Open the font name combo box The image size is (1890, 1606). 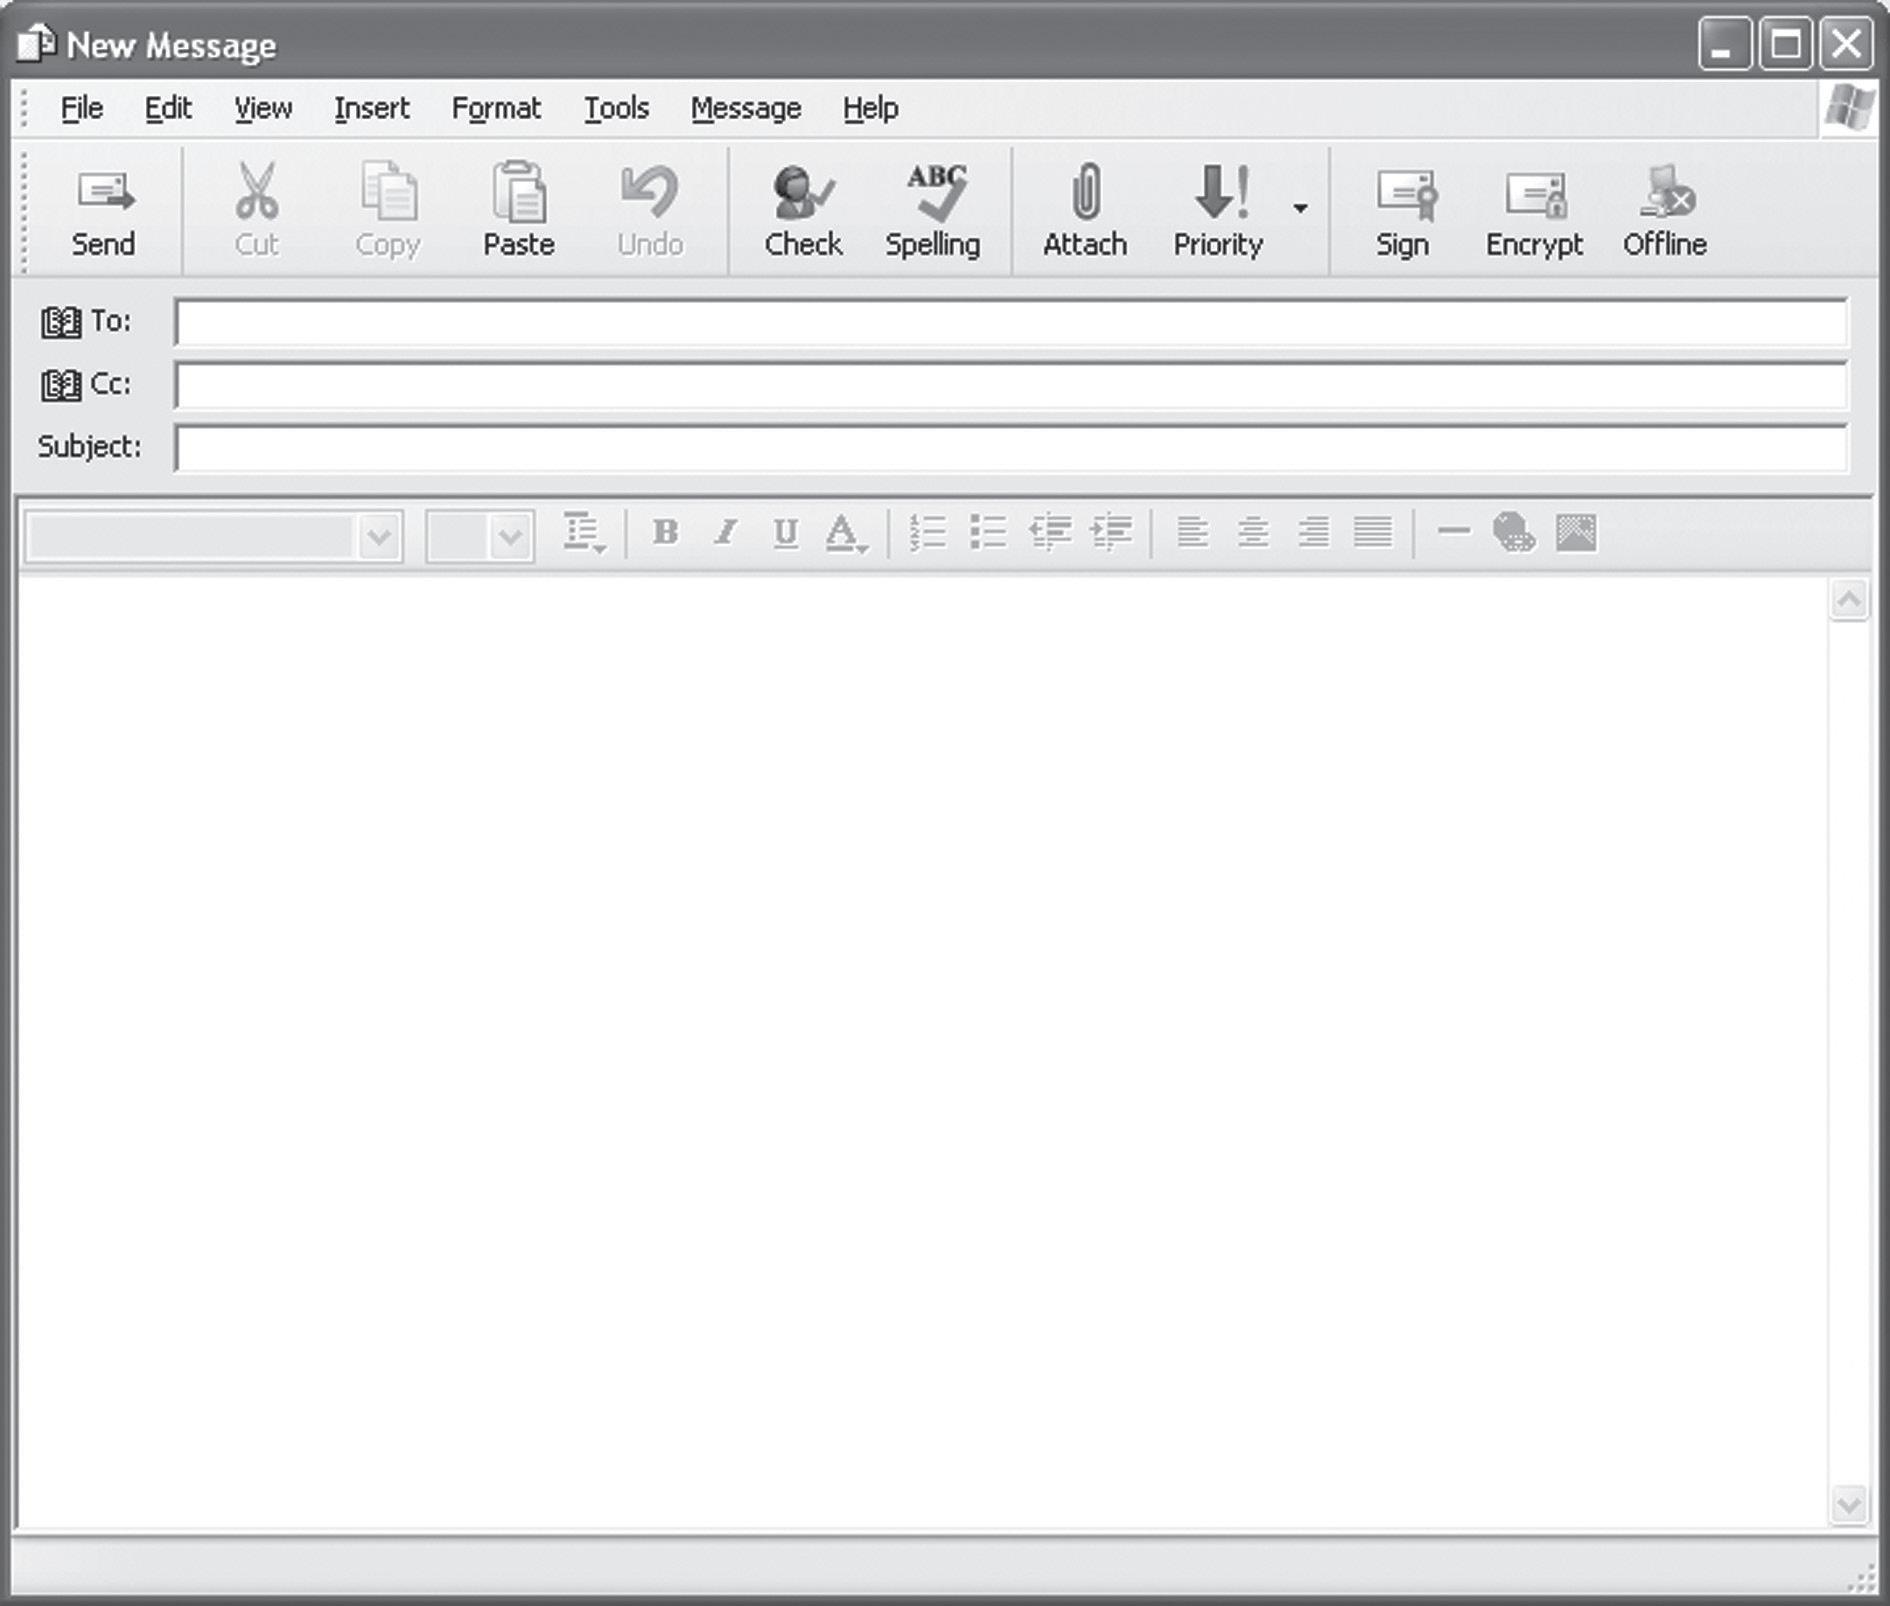coord(214,536)
